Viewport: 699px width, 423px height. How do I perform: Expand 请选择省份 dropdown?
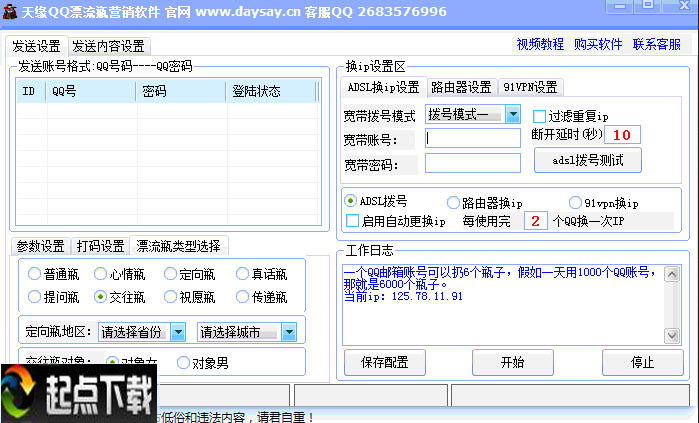coord(178,332)
